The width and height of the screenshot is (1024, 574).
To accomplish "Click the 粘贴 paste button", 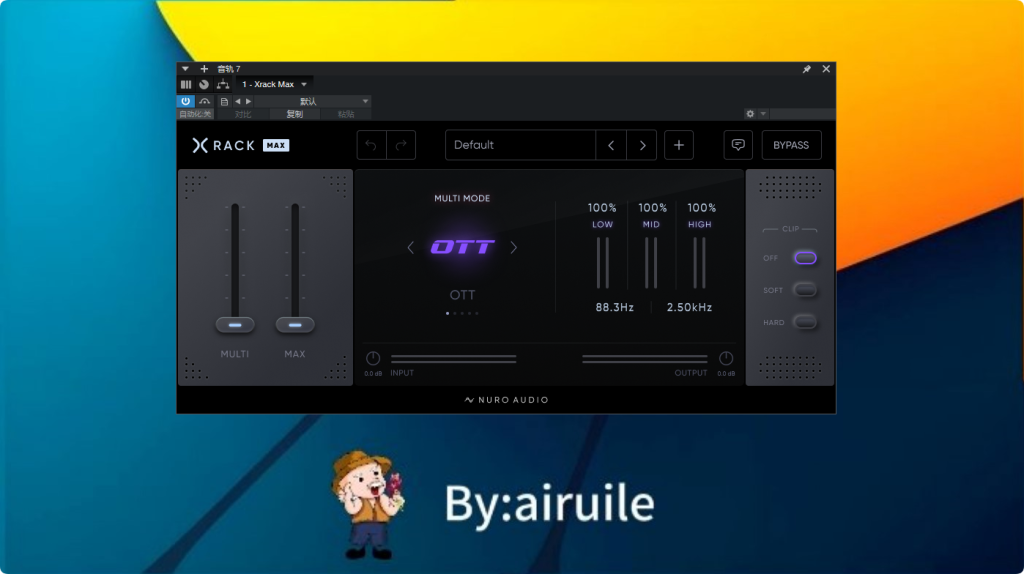I will (x=345, y=114).
